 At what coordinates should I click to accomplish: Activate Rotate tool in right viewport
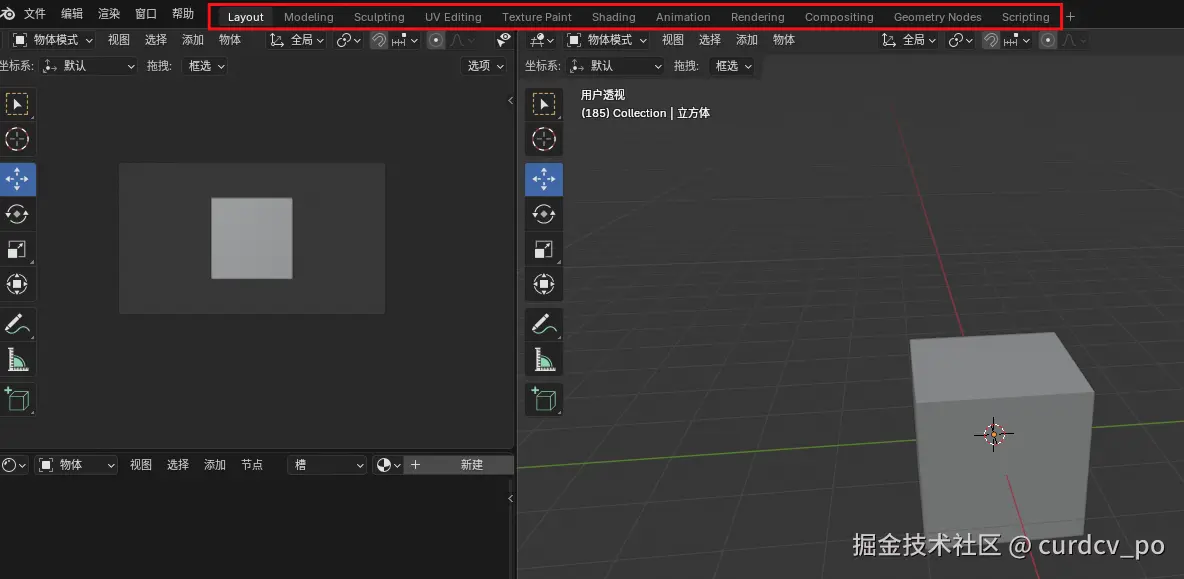tap(544, 214)
